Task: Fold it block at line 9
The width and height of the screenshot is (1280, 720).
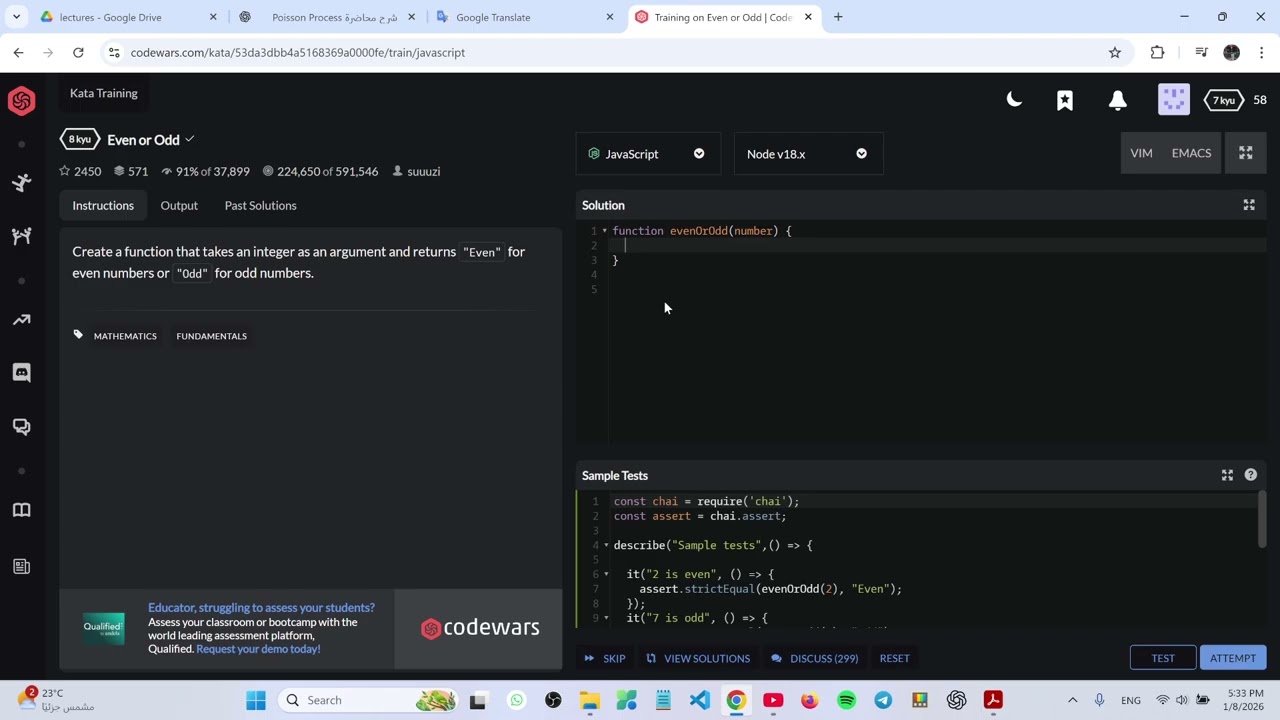Action: [606, 618]
